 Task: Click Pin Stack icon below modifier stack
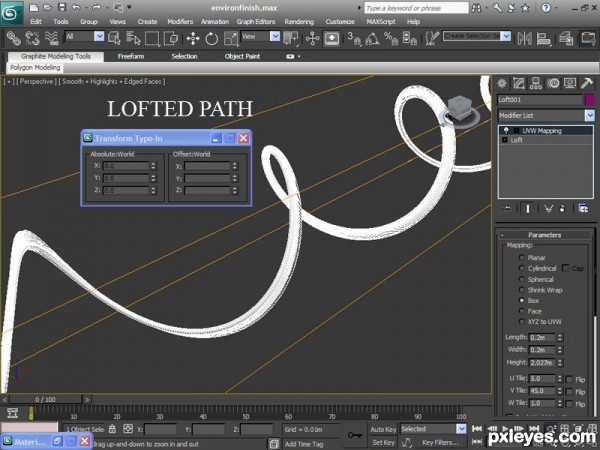coord(508,209)
